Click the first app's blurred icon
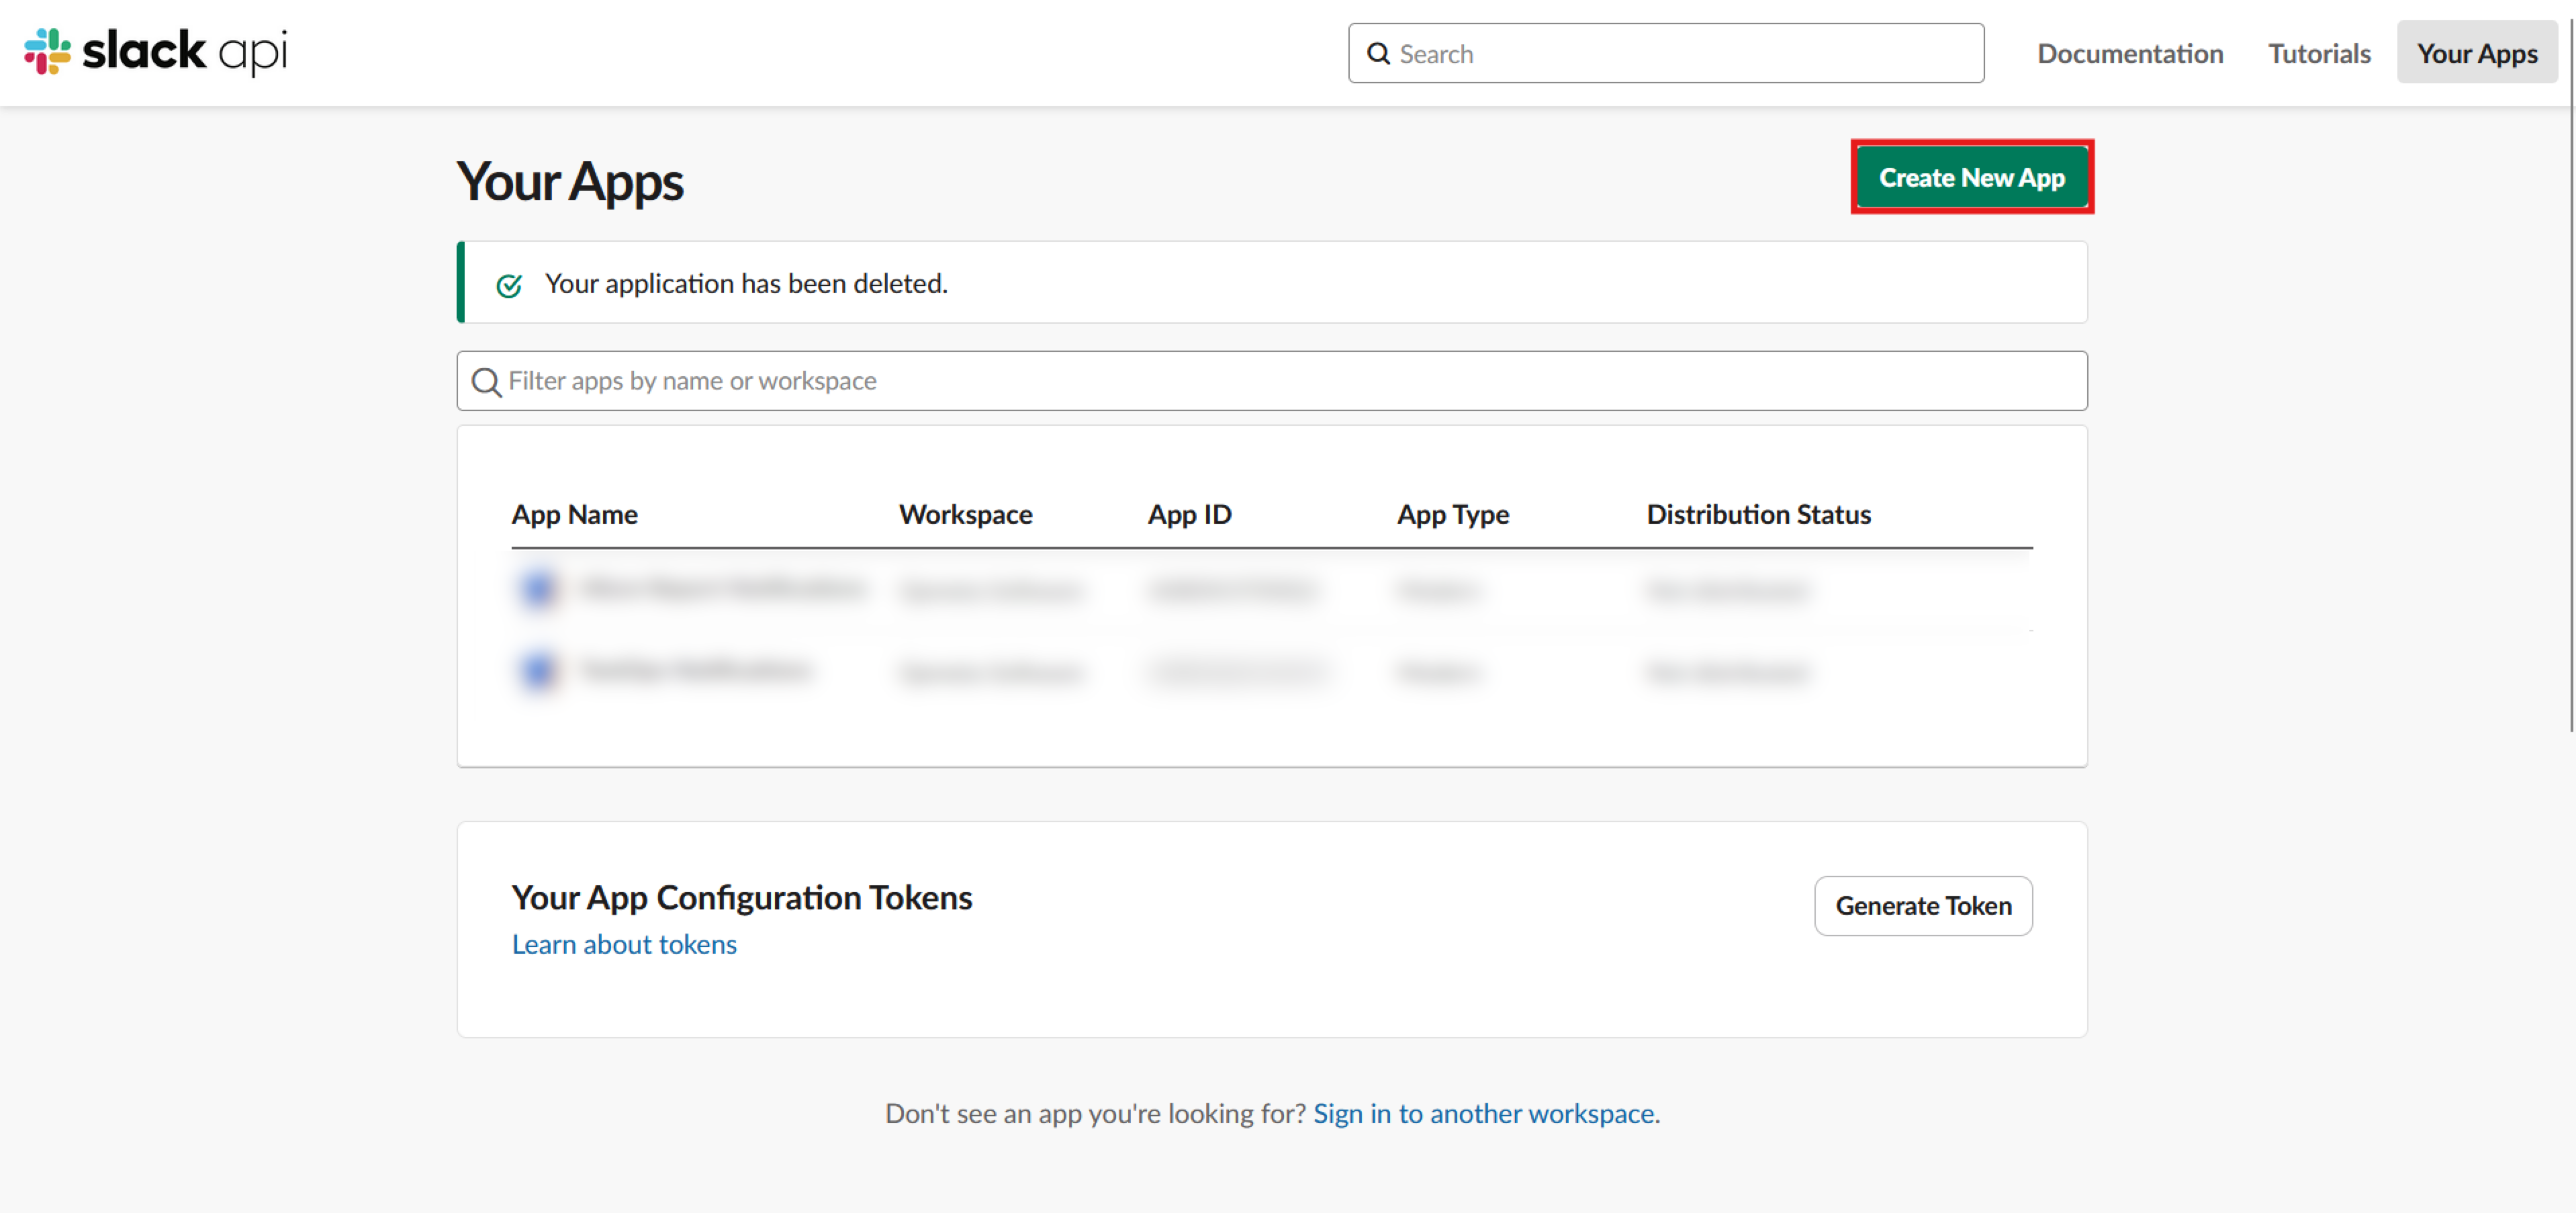This screenshot has width=2576, height=1213. click(x=538, y=589)
